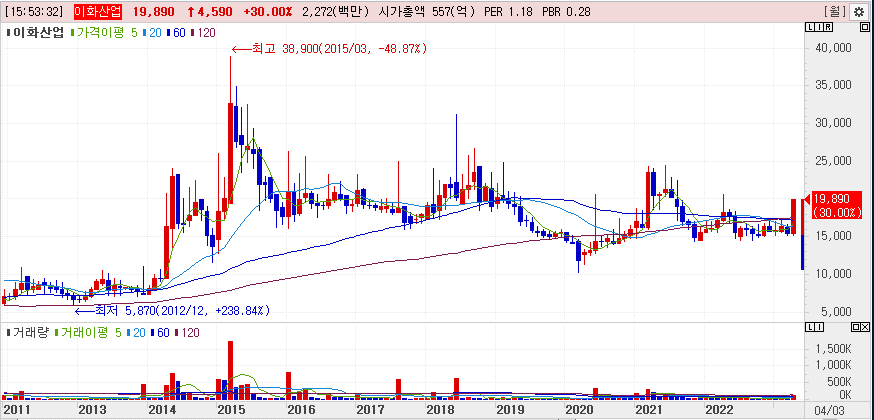The image size is (874, 420).
Task: Click the 1,000K volume axis label
Action: pos(832,364)
